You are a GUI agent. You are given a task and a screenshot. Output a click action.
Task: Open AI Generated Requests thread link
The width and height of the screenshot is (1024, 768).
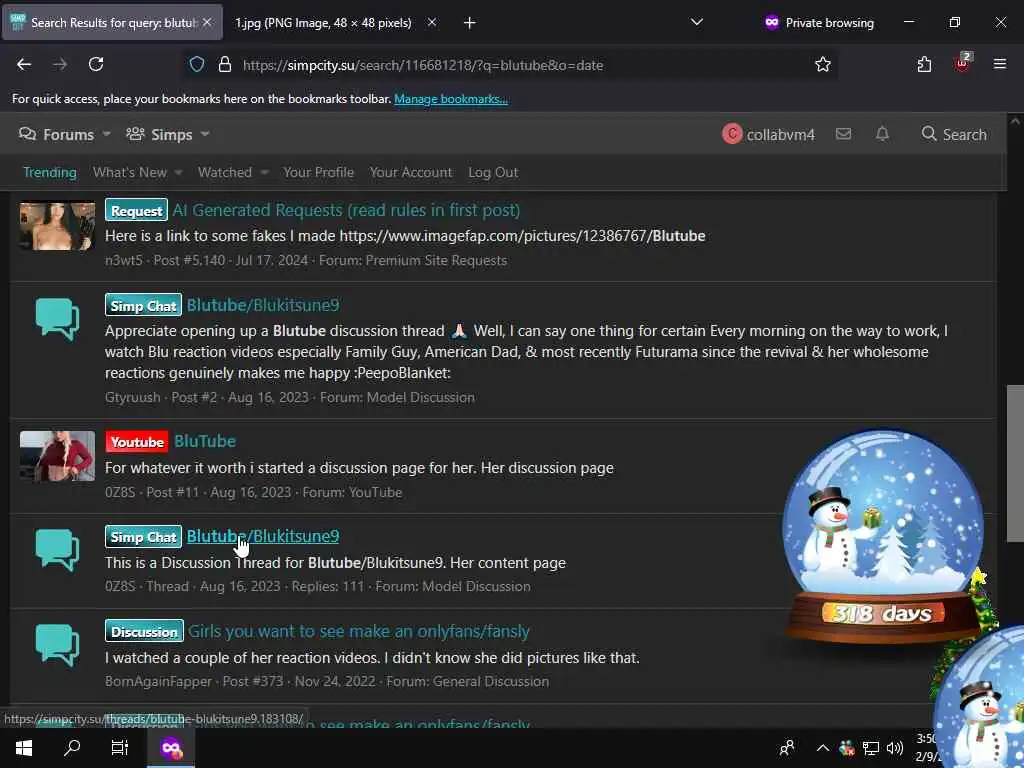click(346, 210)
